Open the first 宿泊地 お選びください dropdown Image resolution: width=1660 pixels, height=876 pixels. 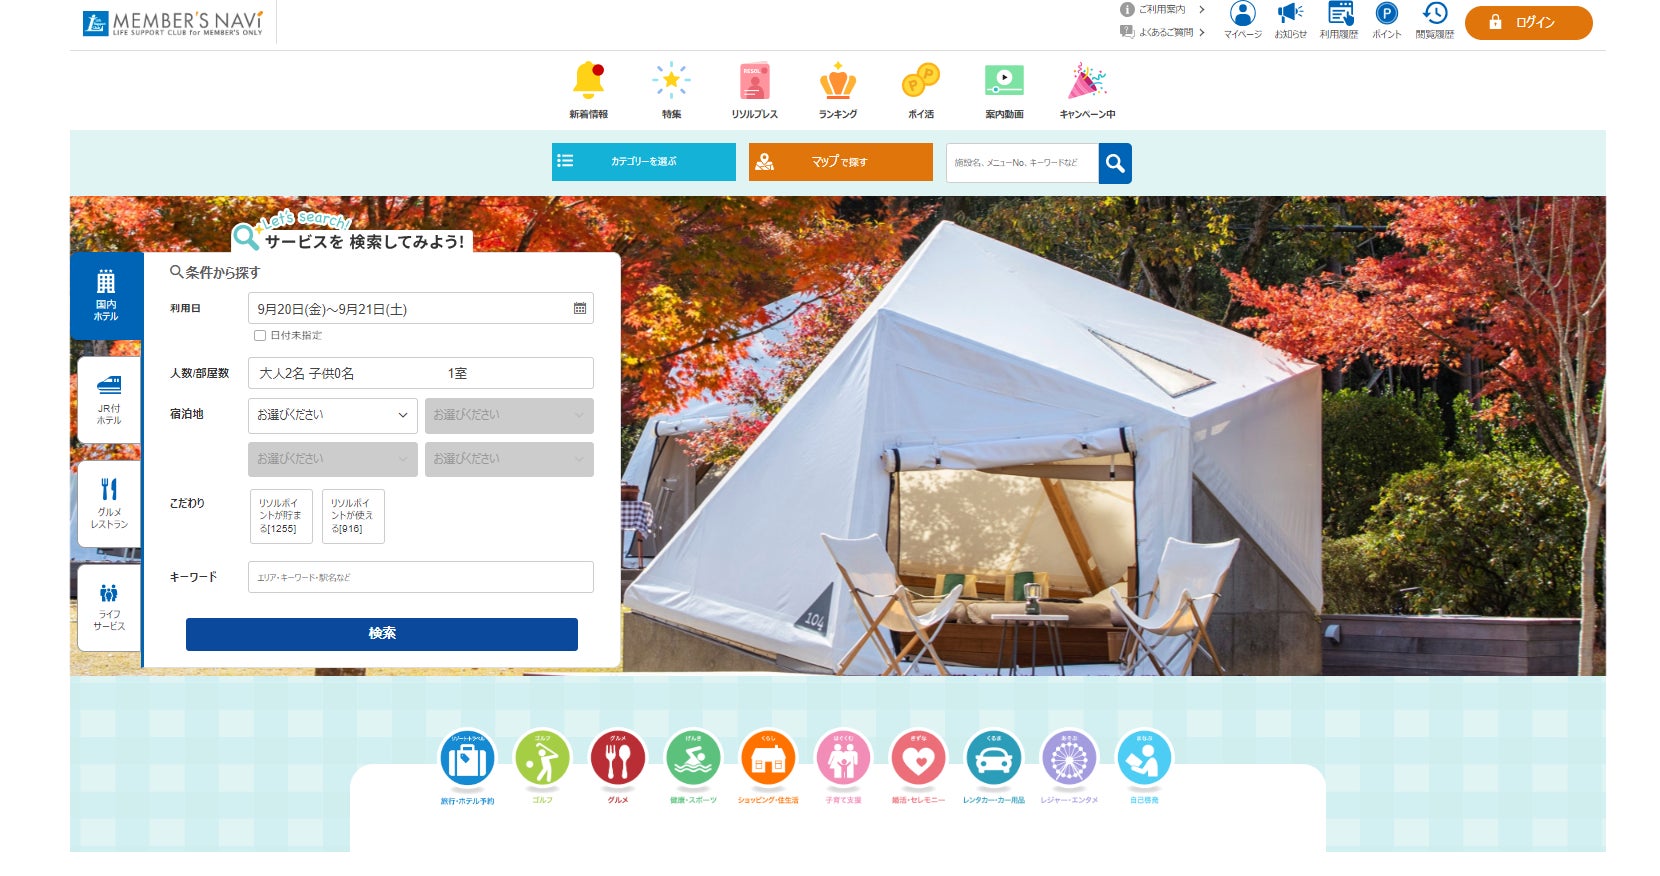pos(333,416)
